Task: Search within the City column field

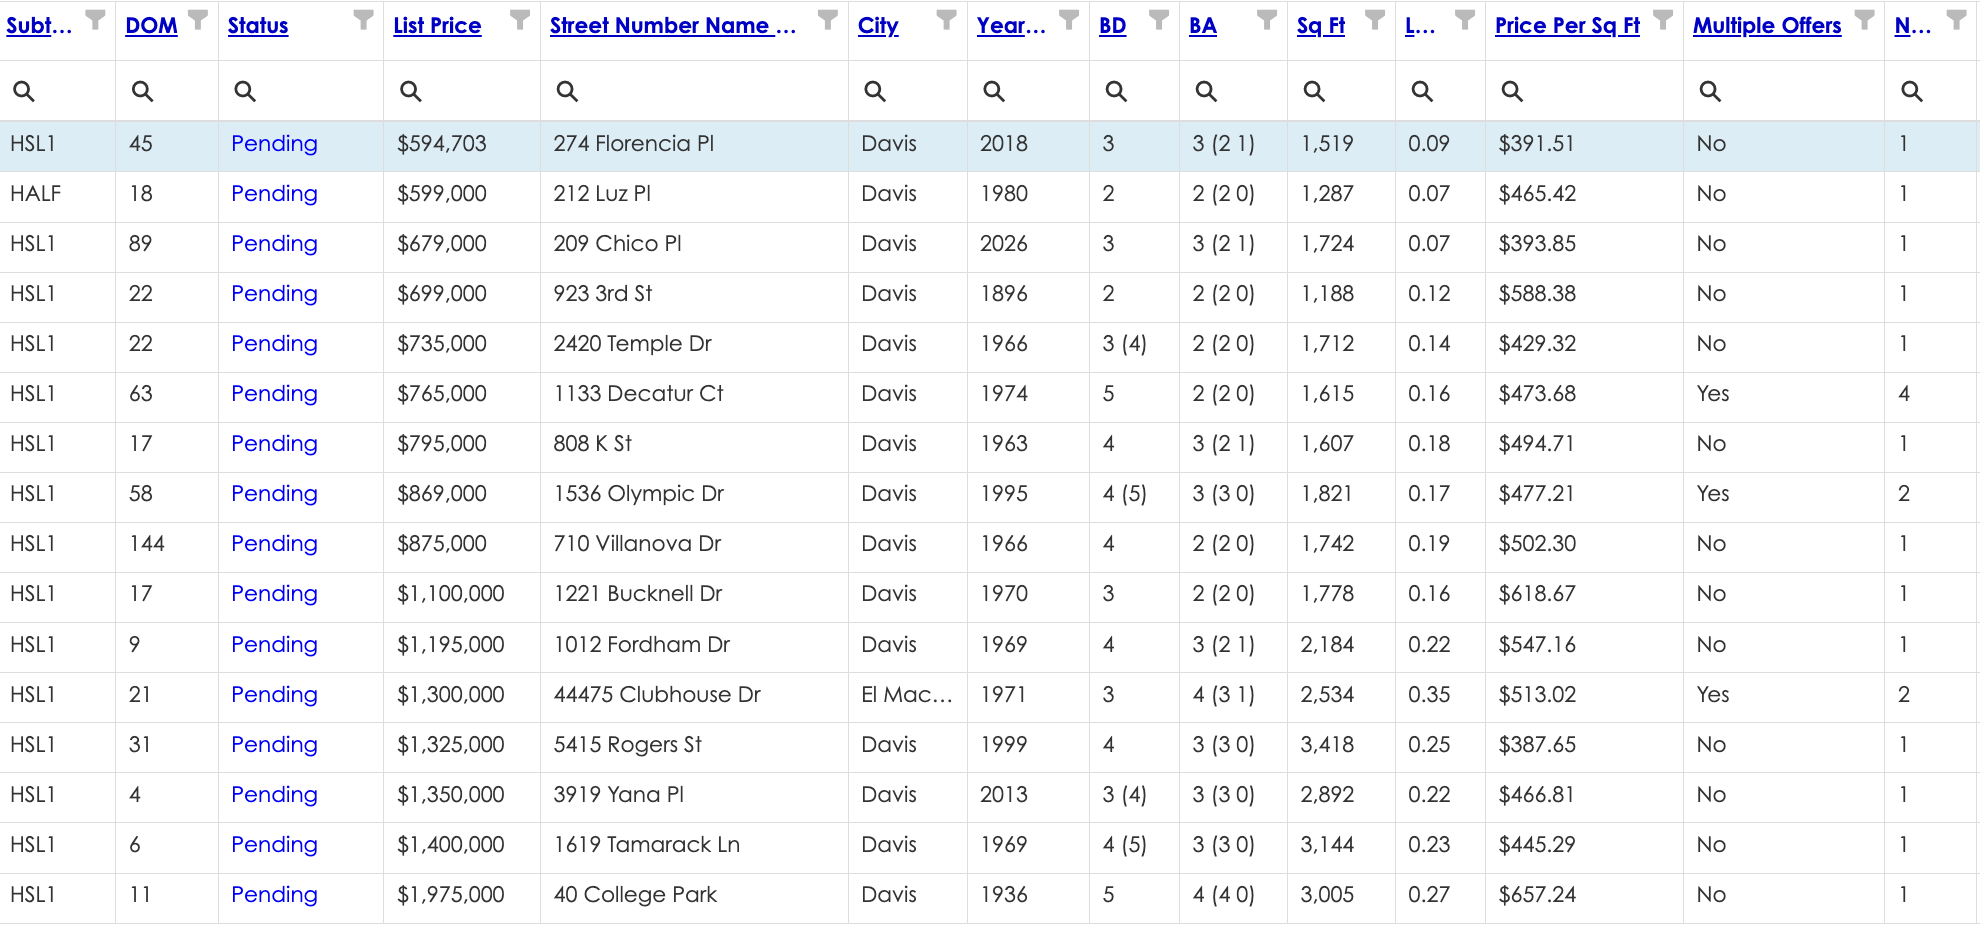Action: 908,91
